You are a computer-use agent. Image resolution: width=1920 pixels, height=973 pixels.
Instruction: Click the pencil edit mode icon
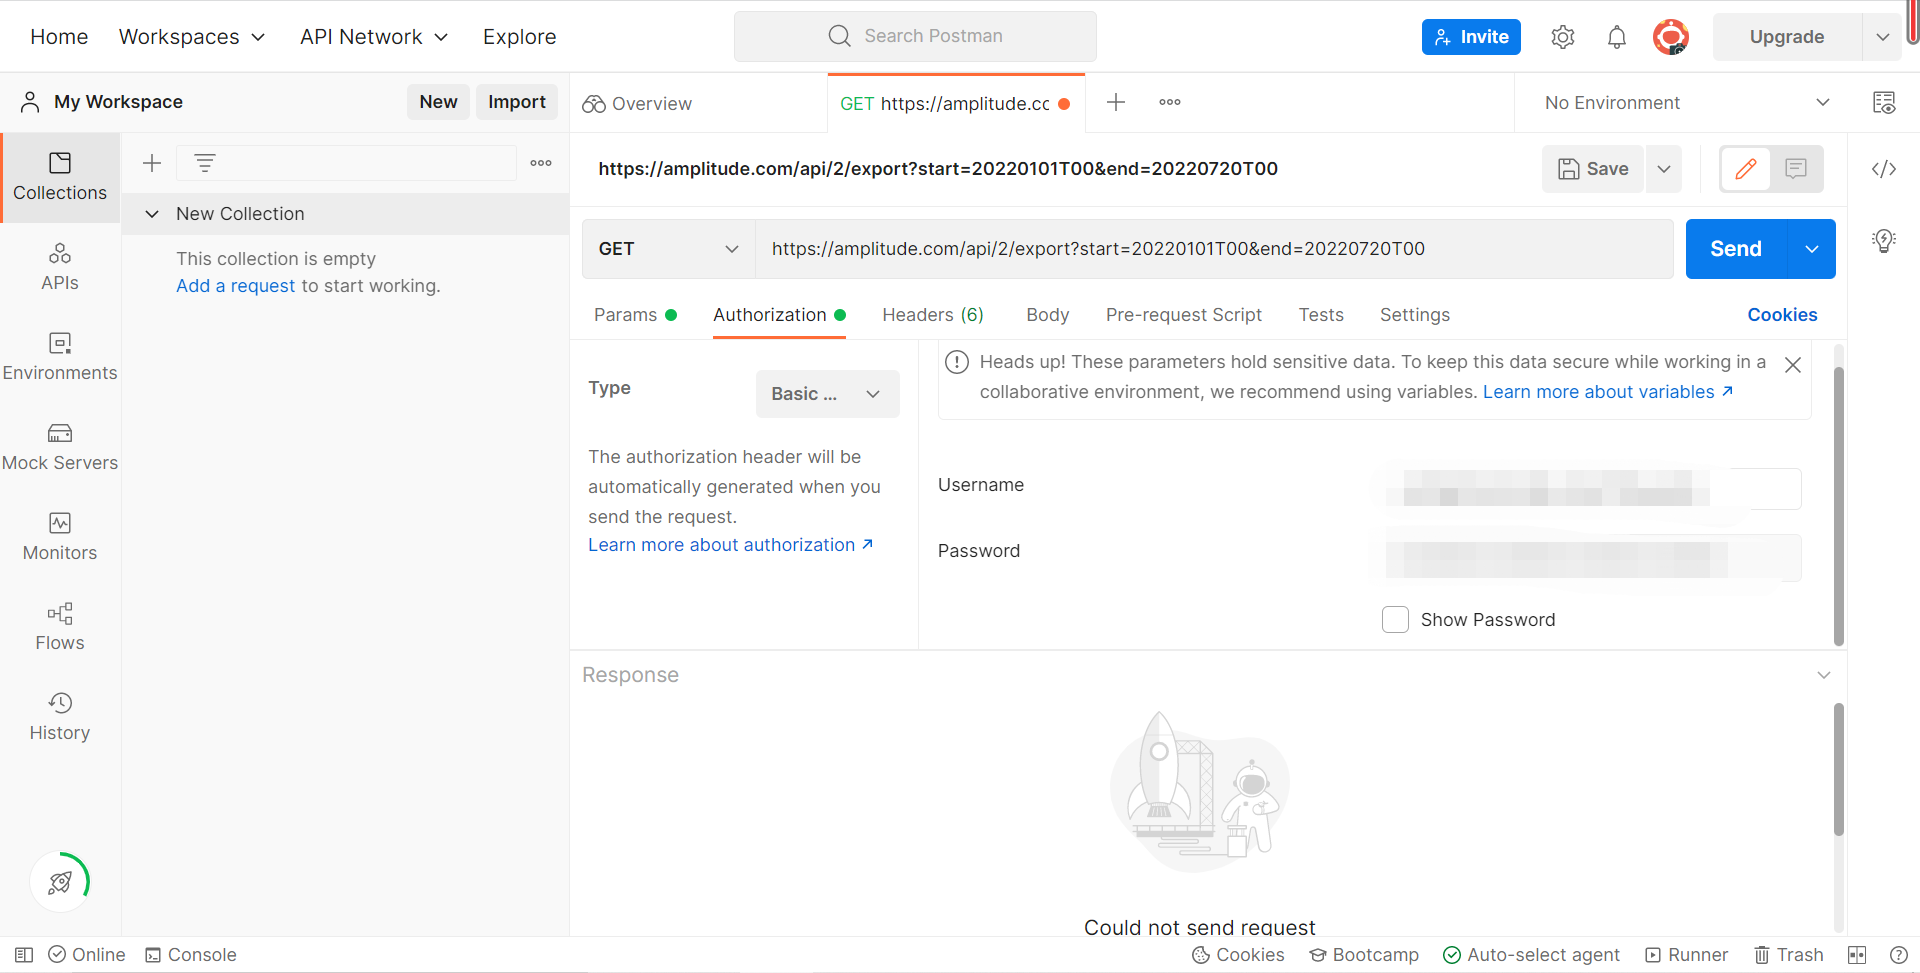pos(1746,169)
